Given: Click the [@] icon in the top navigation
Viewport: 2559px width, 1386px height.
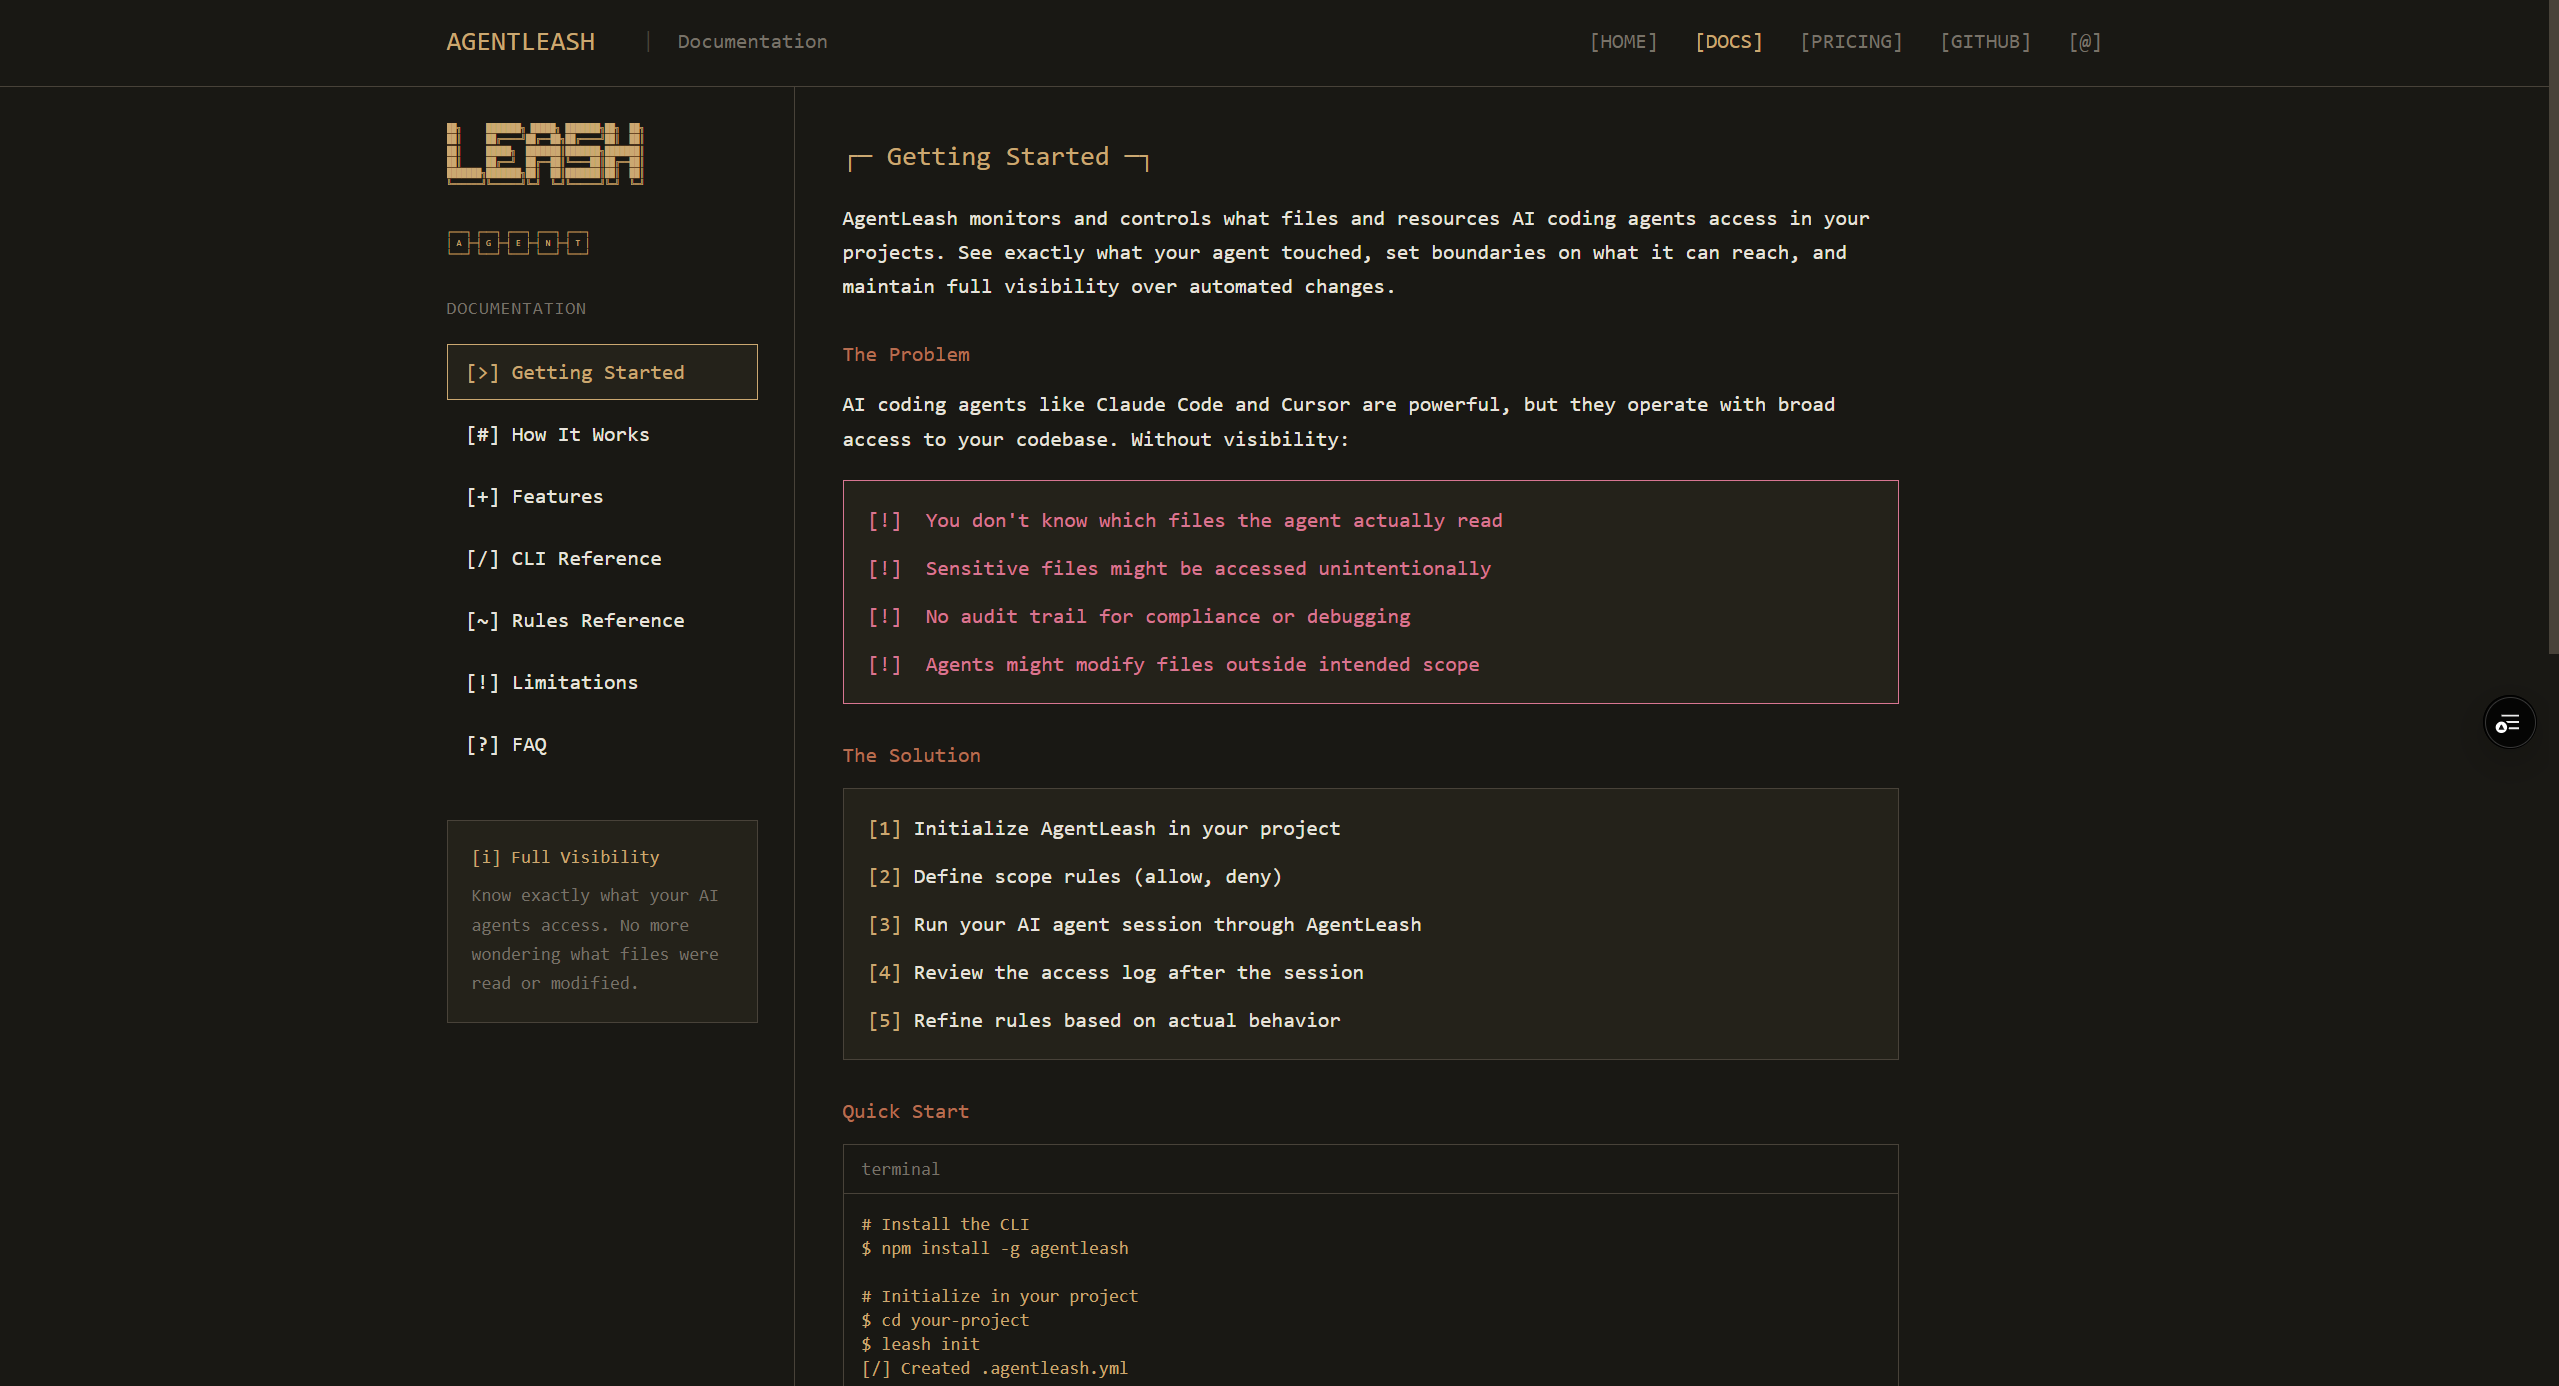Looking at the screenshot, I should pyautogui.click(x=2084, y=41).
